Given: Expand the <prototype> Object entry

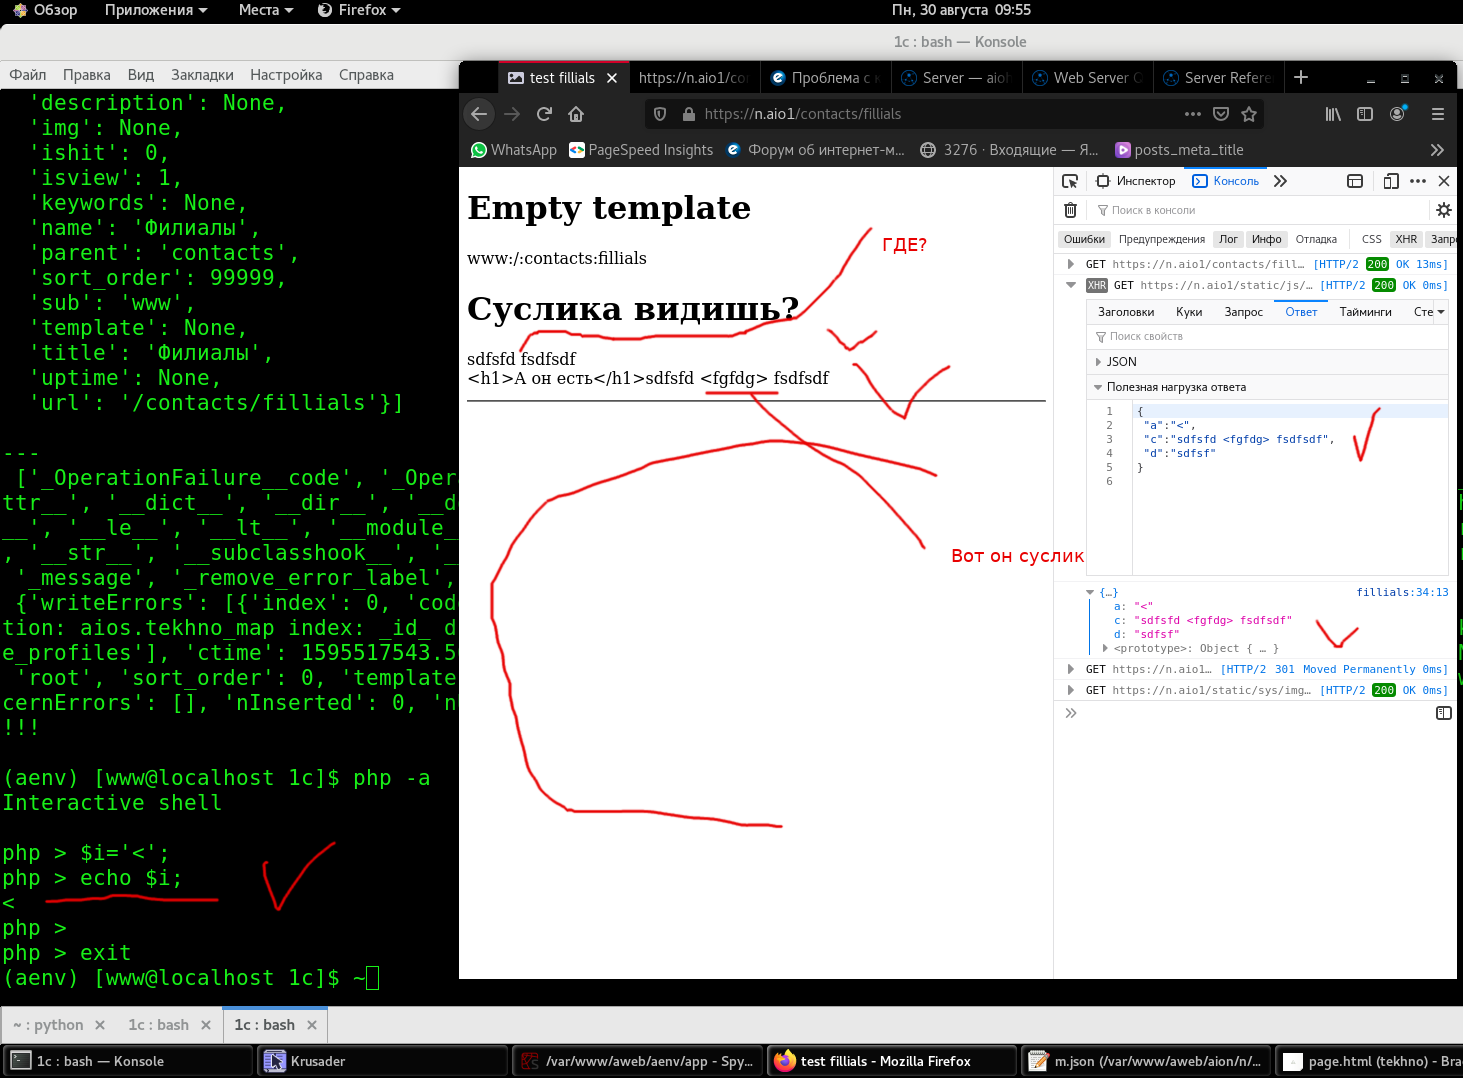Looking at the screenshot, I should click(x=1105, y=648).
